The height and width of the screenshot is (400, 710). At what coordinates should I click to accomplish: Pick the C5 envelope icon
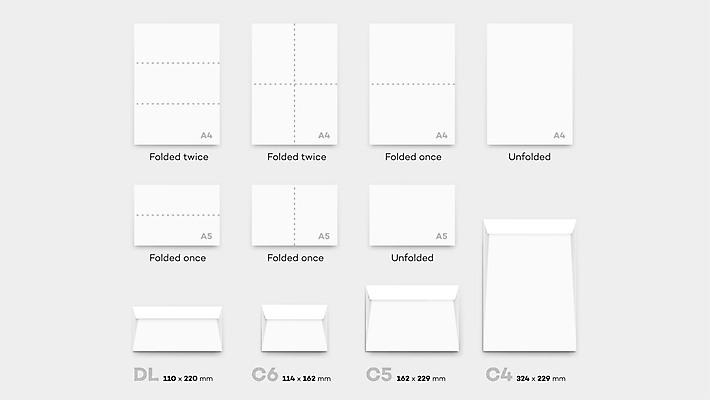click(x=412, y=319)
